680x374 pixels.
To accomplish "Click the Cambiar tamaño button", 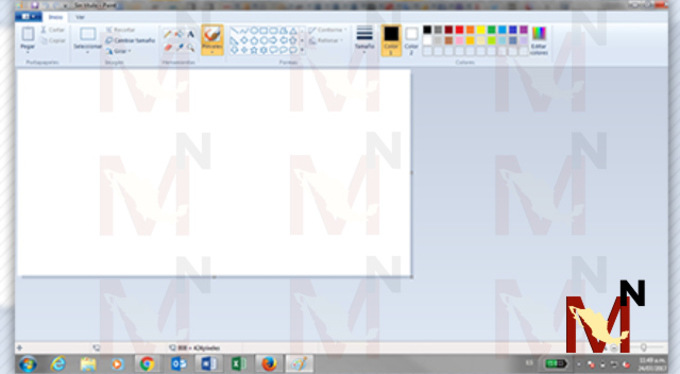I will click(x=130, y=40).
